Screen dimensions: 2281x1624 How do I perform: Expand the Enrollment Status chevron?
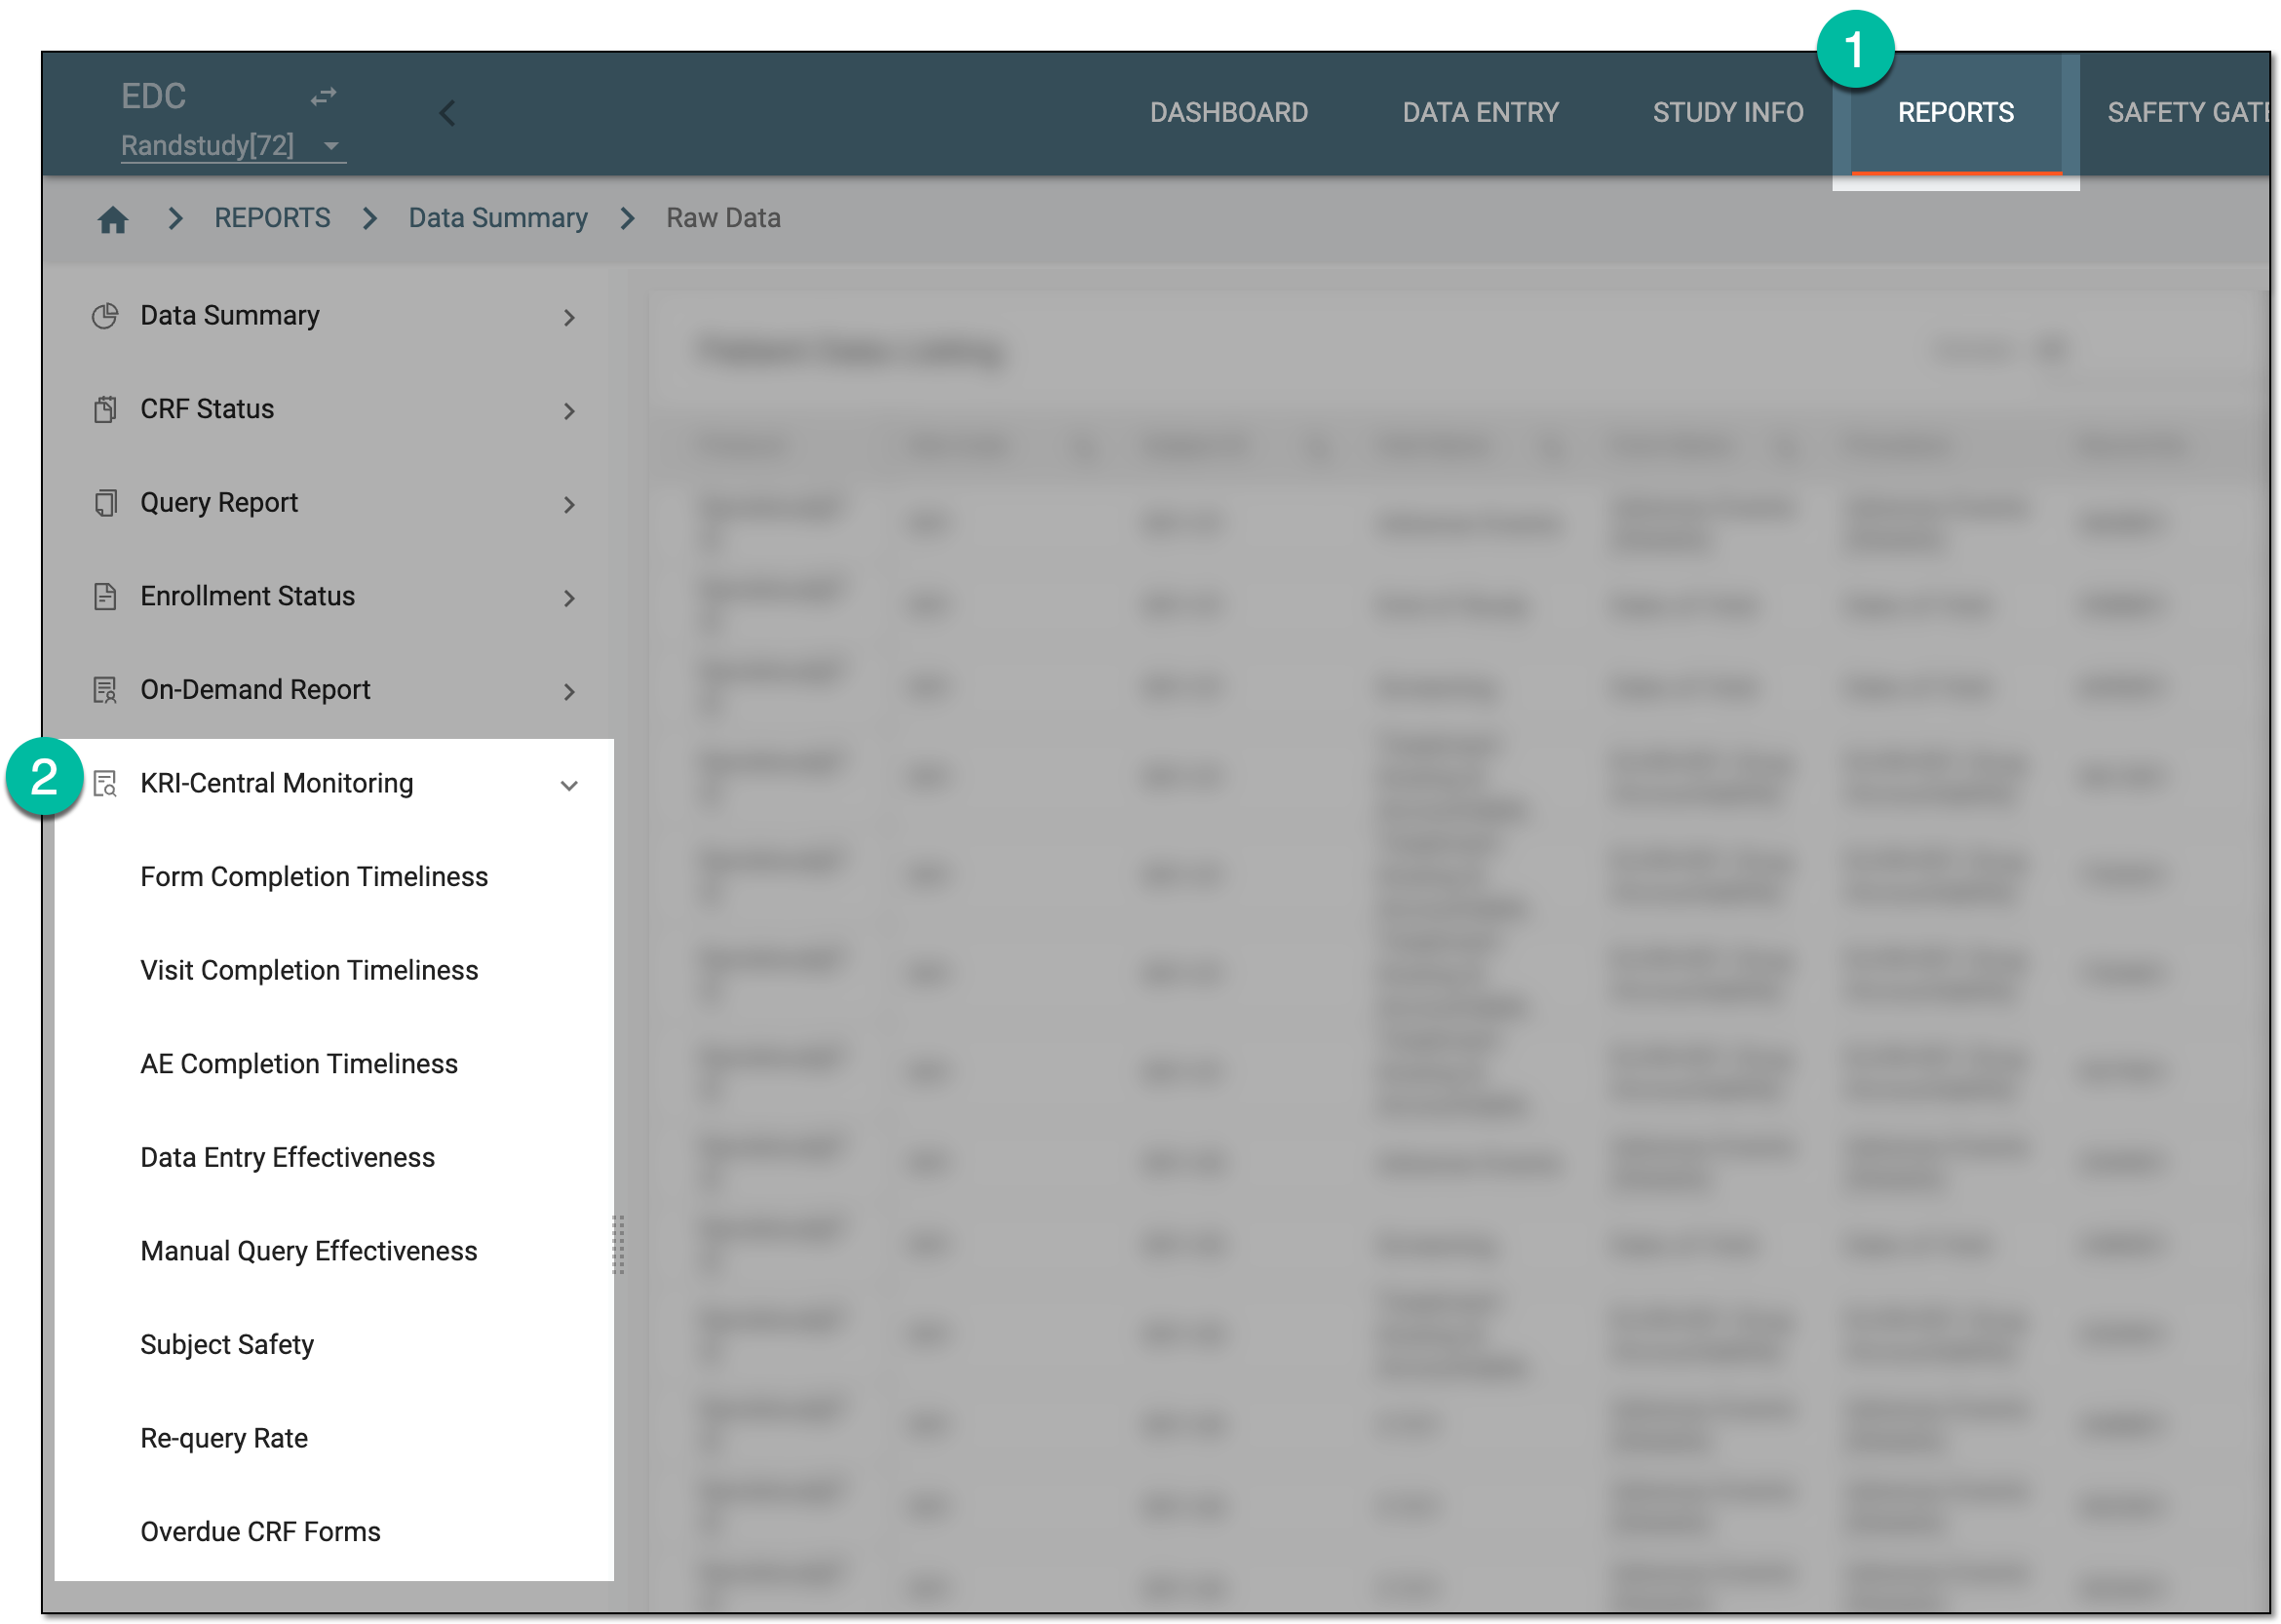click(x=569, y=599)
